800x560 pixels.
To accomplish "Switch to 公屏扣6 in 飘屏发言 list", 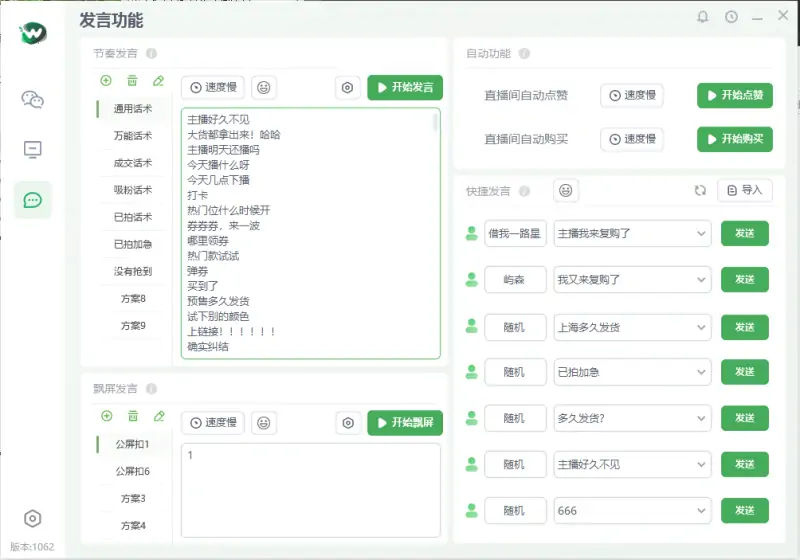I will pyautogui.click(x=132, y=471).
